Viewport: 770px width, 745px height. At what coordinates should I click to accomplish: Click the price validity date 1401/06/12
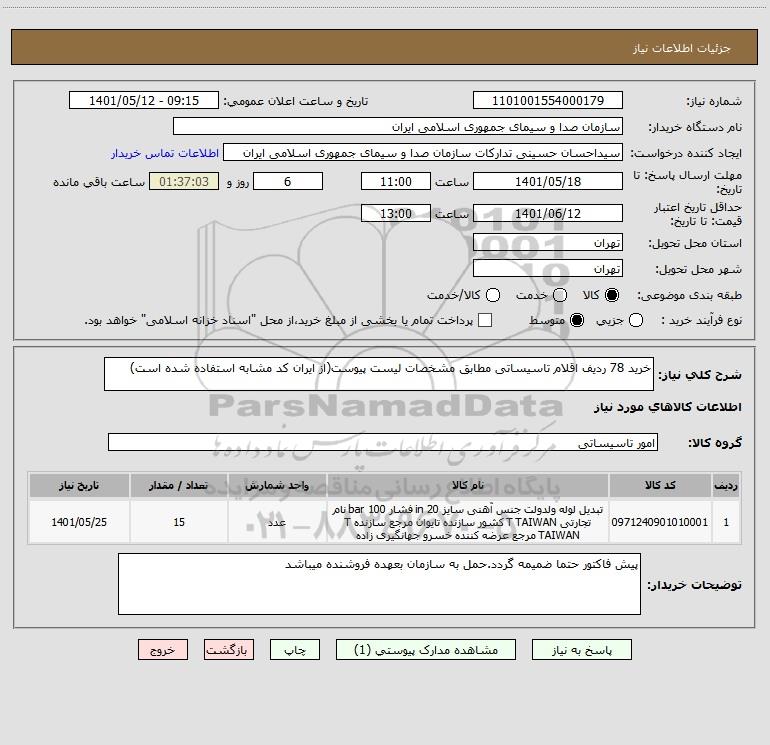548,213
